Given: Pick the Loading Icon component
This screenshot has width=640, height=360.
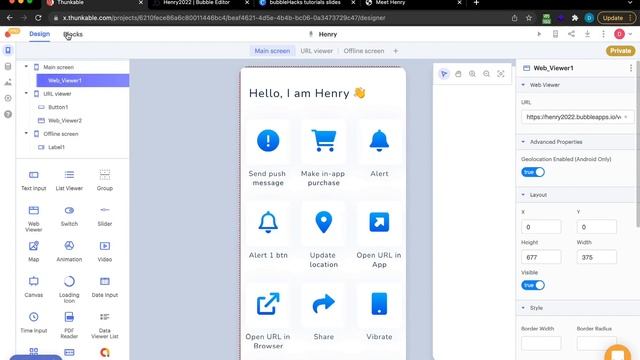Looking at the screenshot, I should tap(69, 289).
